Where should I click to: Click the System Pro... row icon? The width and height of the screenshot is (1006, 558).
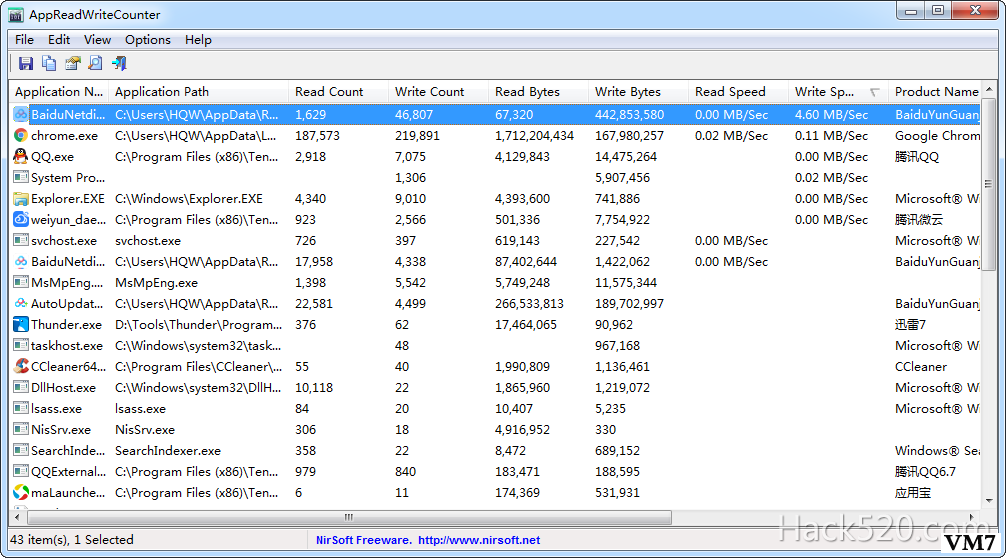[21, 177]
